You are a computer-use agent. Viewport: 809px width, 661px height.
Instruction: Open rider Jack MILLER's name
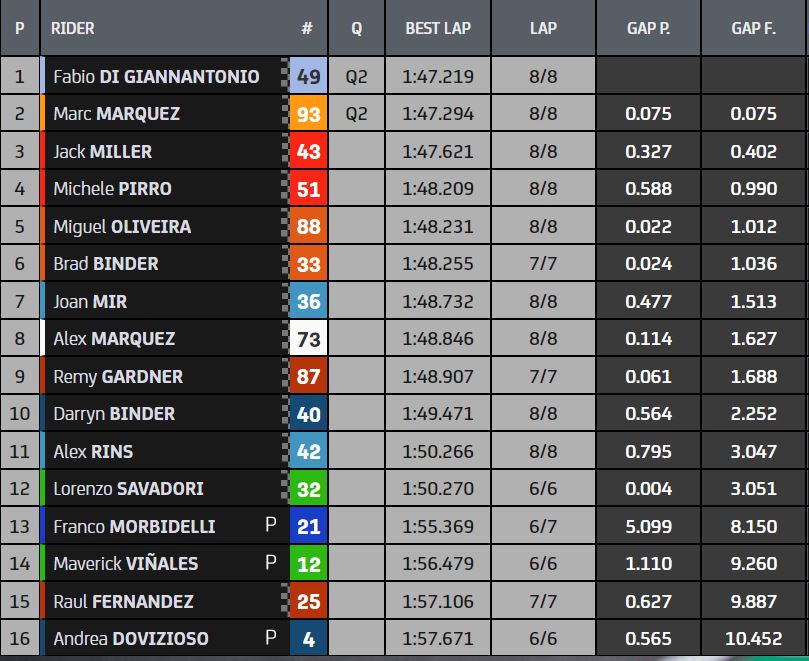[103, 152]
